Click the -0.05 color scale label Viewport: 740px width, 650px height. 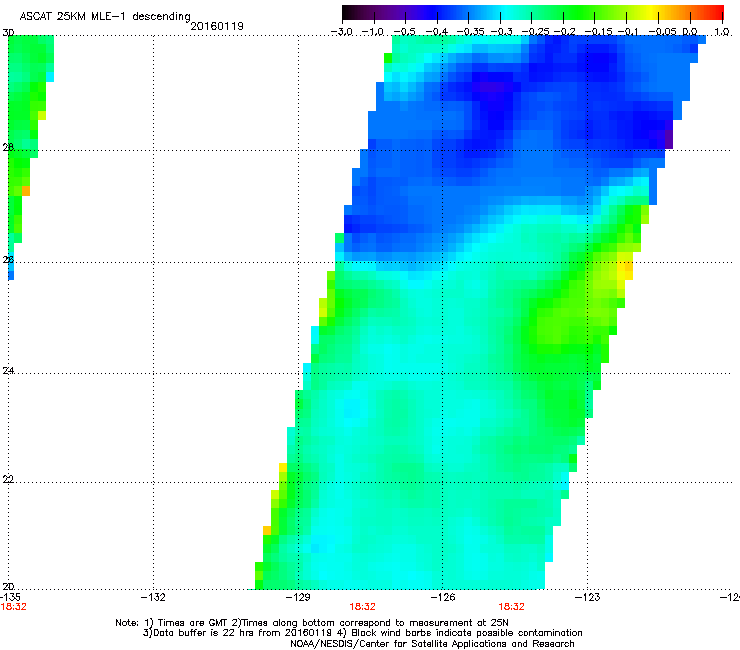(662, 32)
